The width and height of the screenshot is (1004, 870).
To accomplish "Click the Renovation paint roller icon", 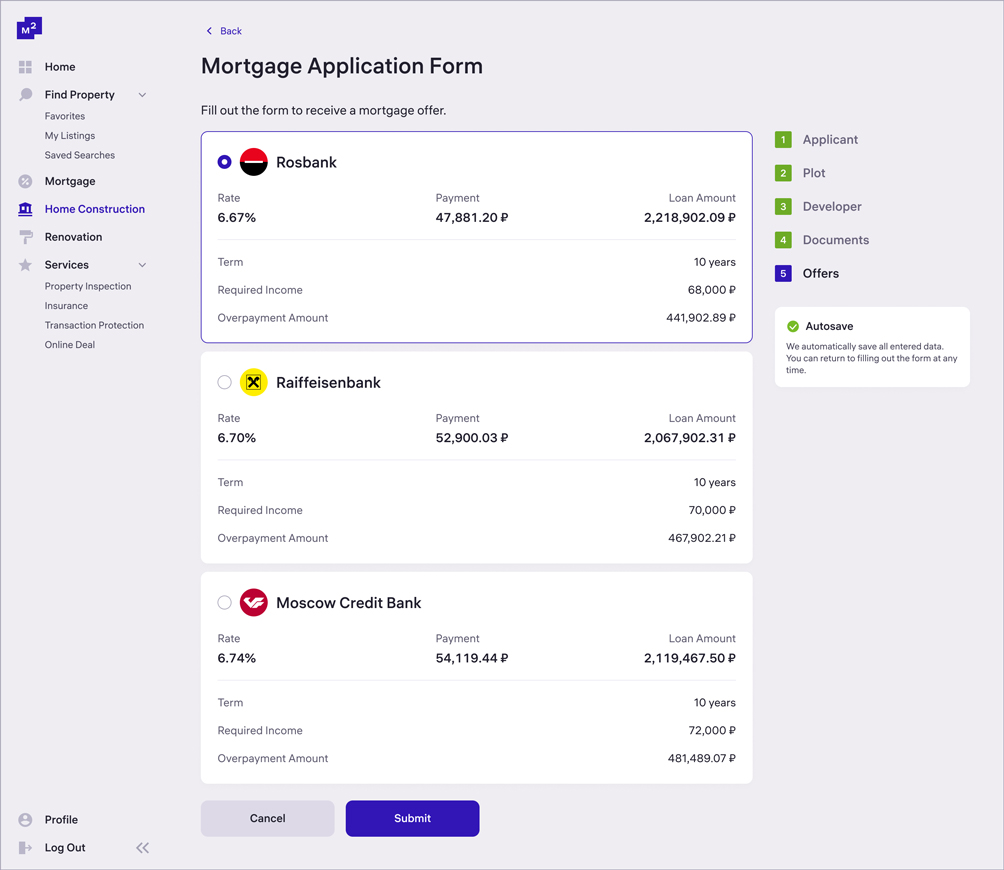I will pos(26,237).
